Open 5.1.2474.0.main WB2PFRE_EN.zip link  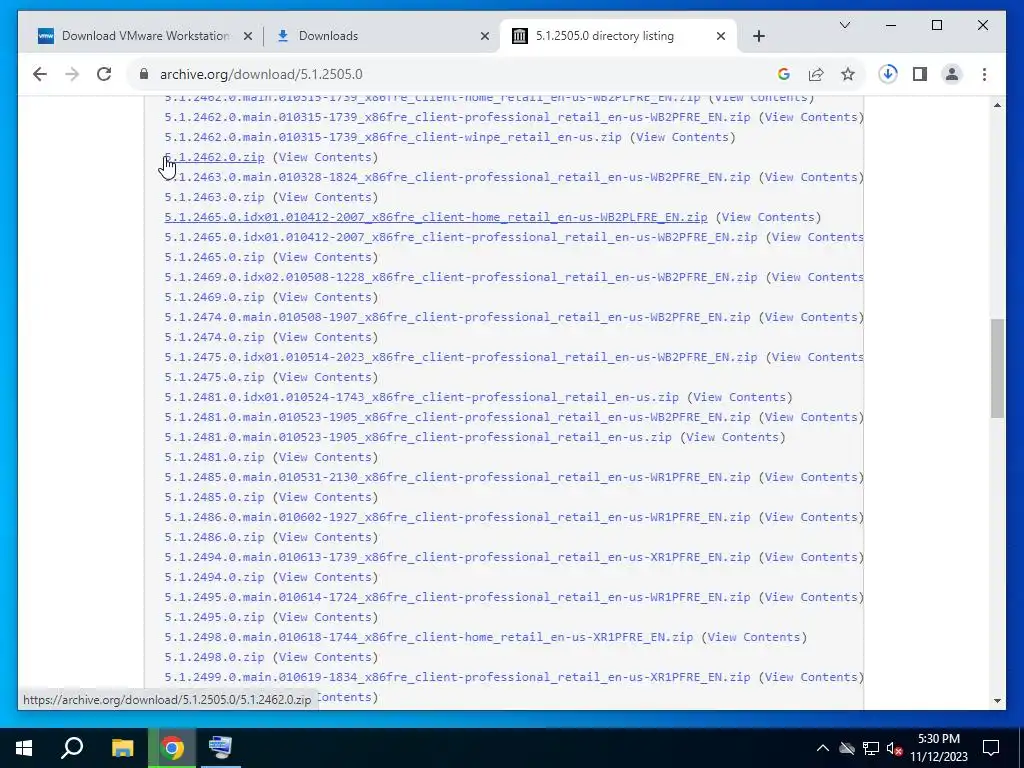(x=457, y=317)
